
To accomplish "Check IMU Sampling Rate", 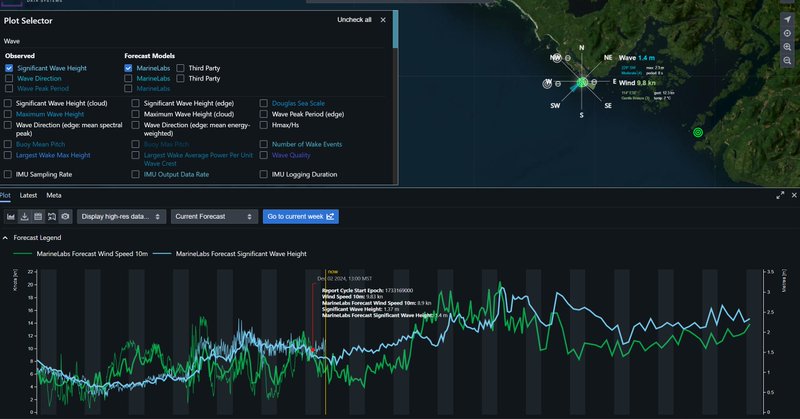I will pyautogui.click(x=8, y=175).
